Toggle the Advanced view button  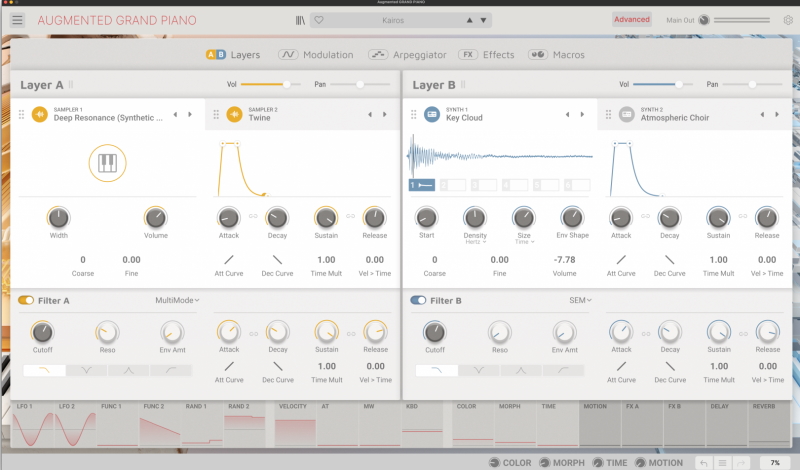pos(632,19)
